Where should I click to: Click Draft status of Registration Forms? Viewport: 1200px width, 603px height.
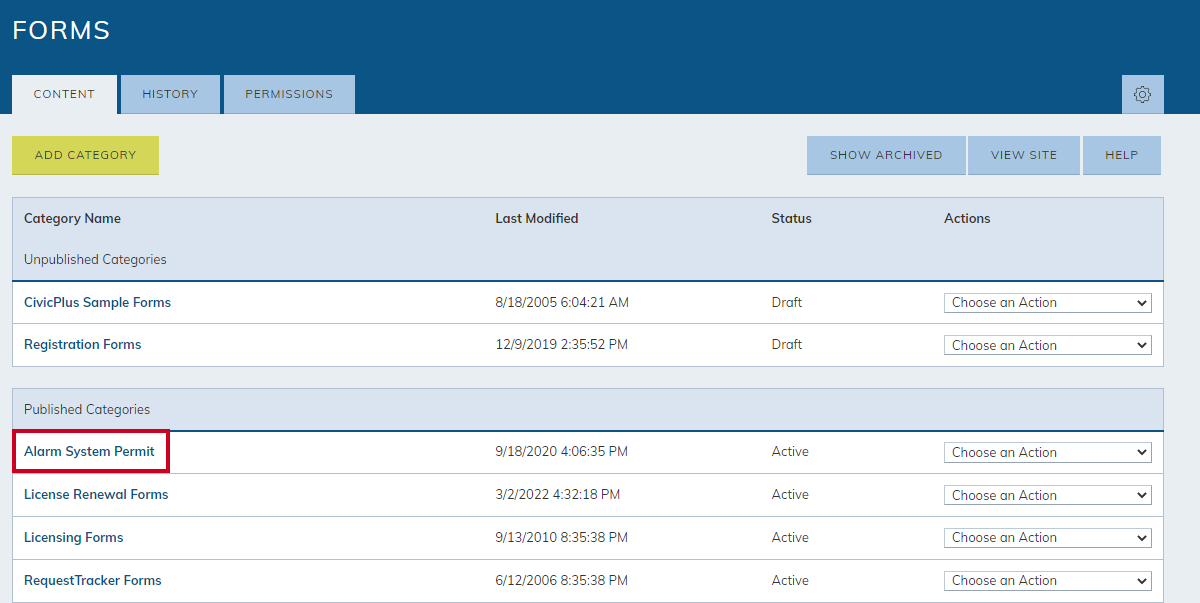(x=786, y=344)
